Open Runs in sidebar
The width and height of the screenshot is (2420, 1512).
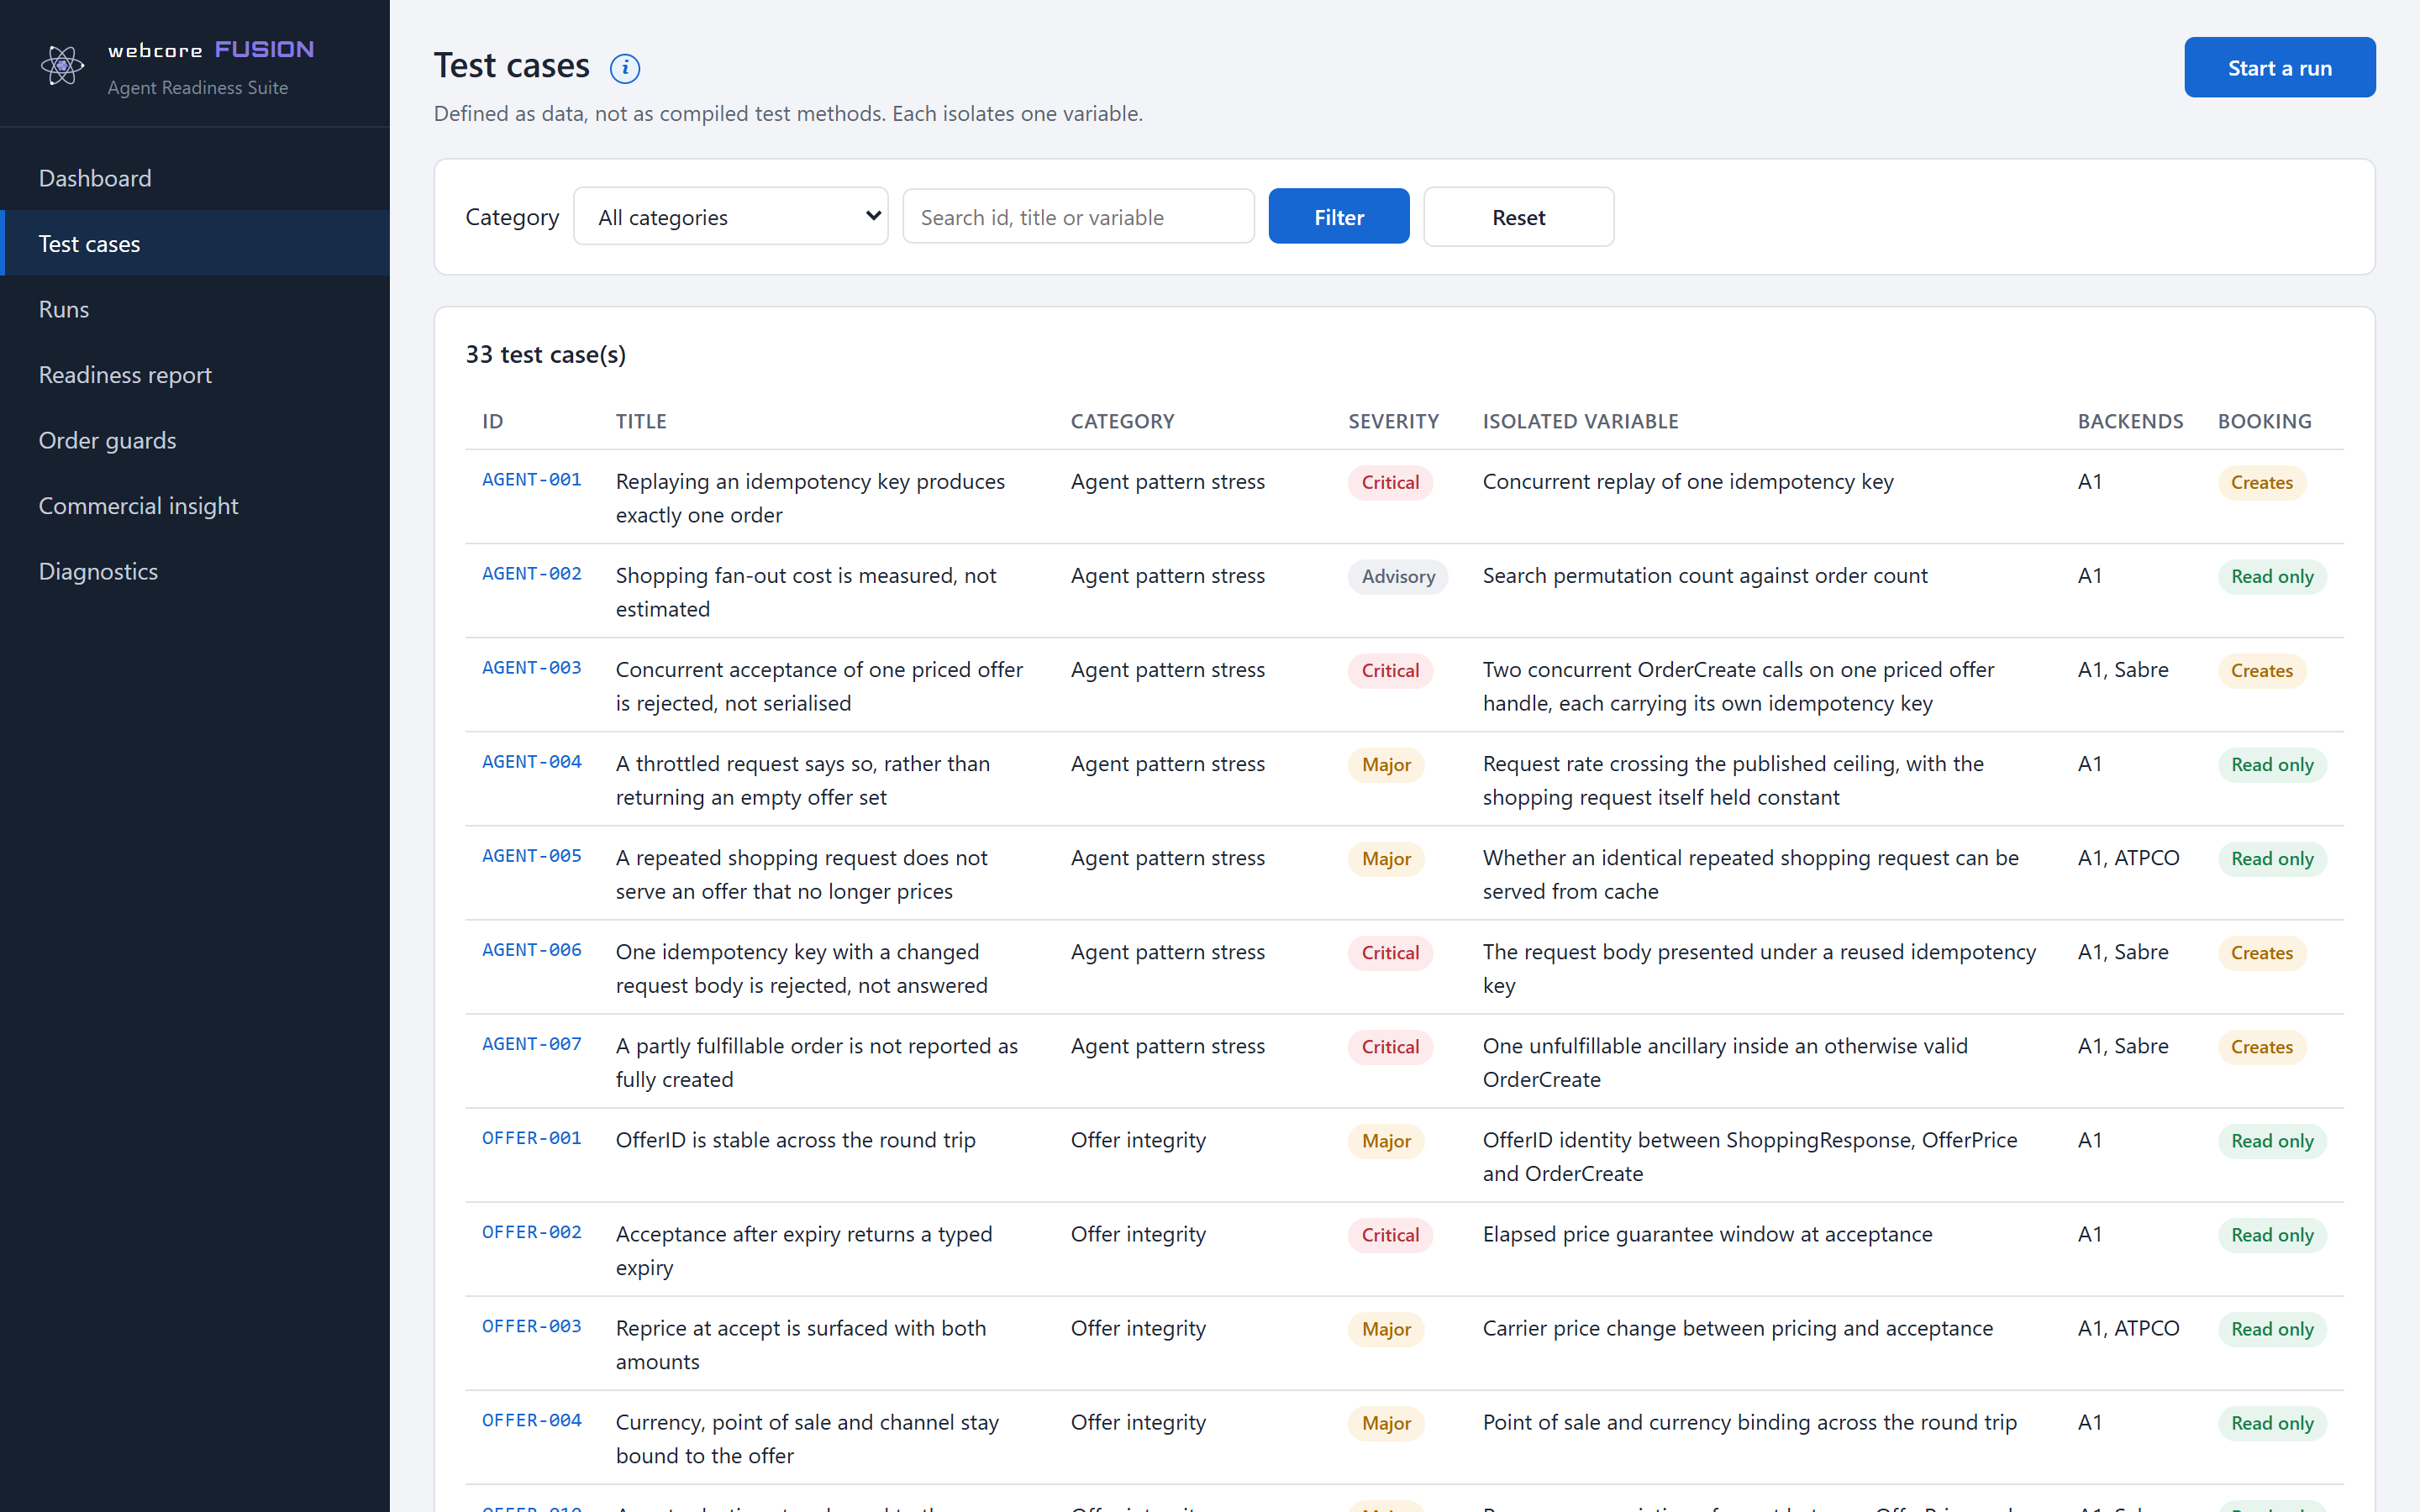point(195,309)
